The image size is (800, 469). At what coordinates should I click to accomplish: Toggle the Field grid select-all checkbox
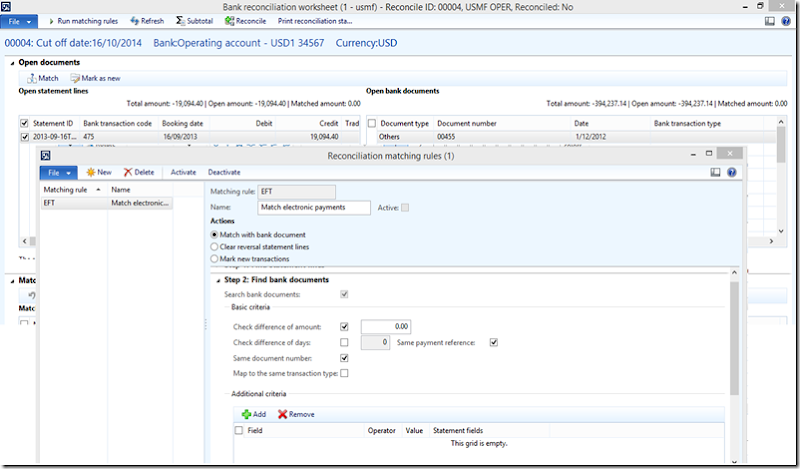239,430
